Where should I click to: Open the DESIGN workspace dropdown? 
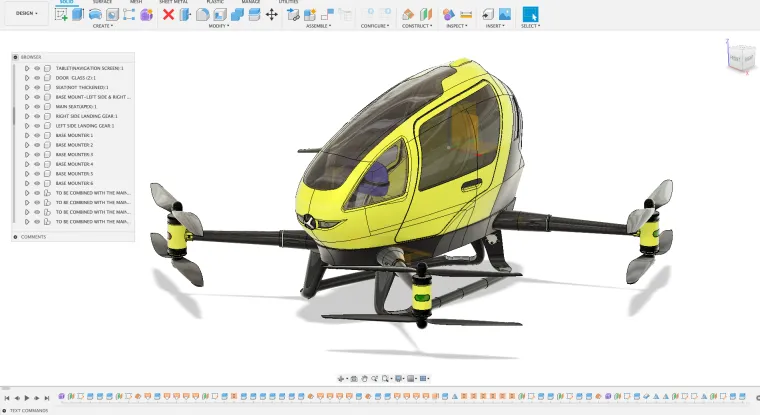click(x=25, y=14)
